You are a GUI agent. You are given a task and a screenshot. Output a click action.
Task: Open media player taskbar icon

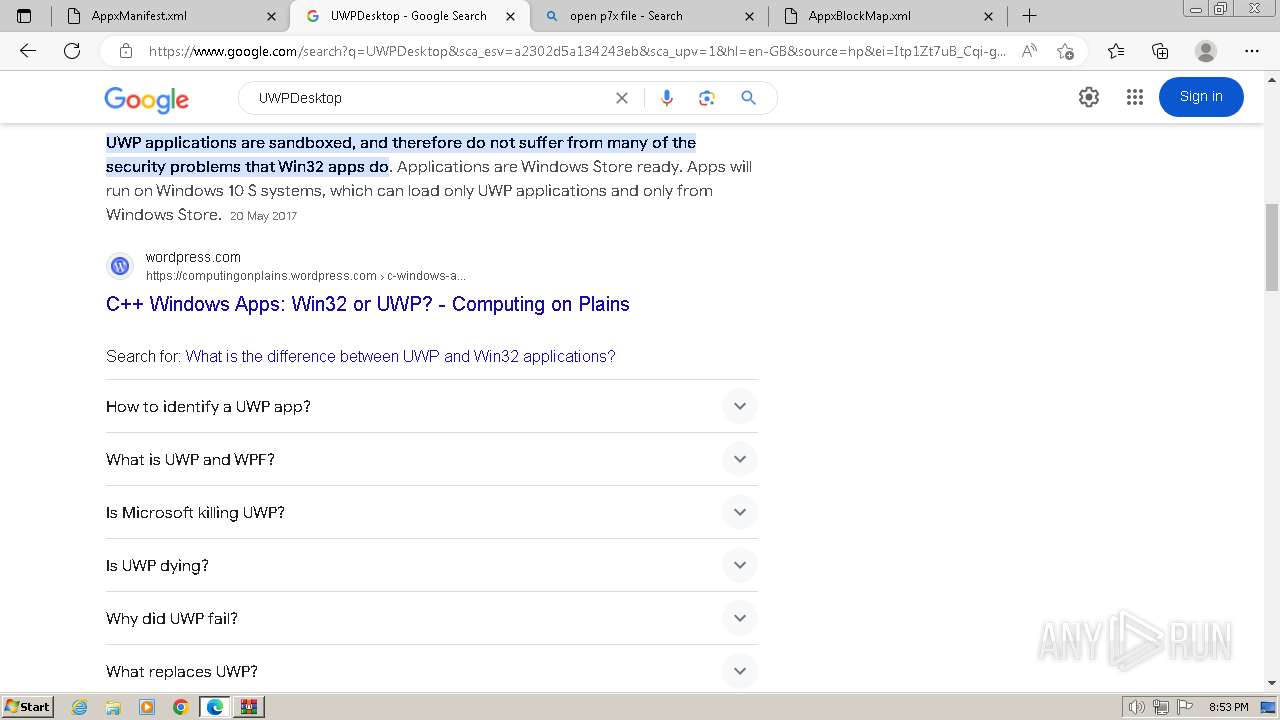click(x=147, y=707)
